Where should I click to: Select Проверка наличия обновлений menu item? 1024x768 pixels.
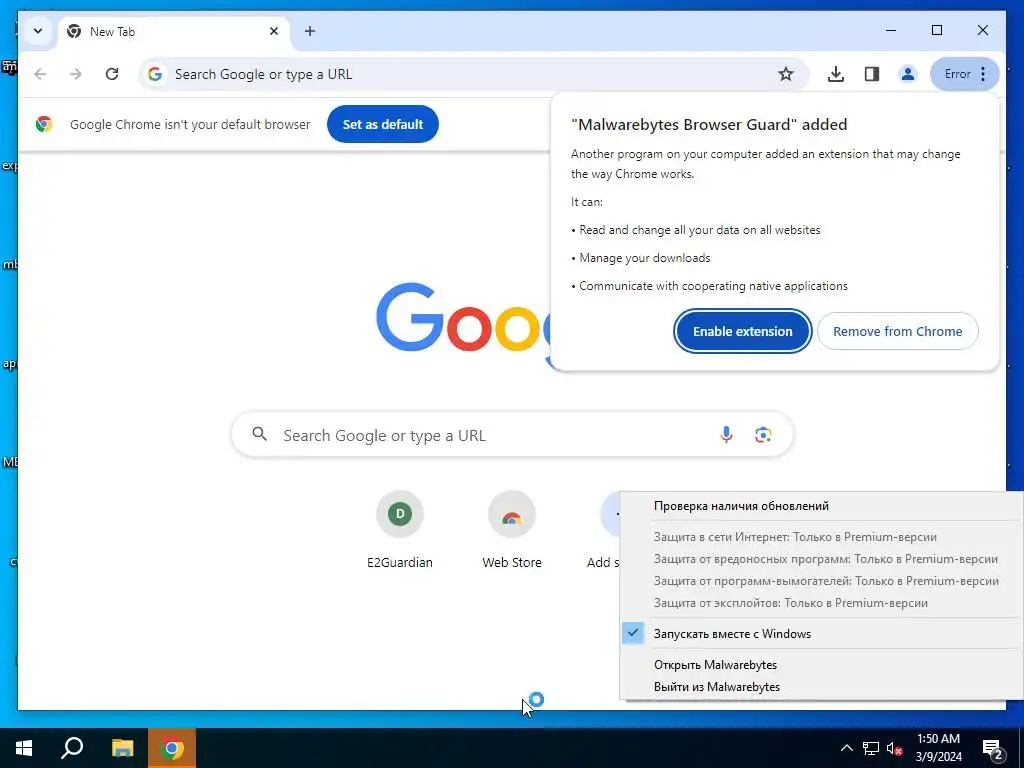pos(821,505)
